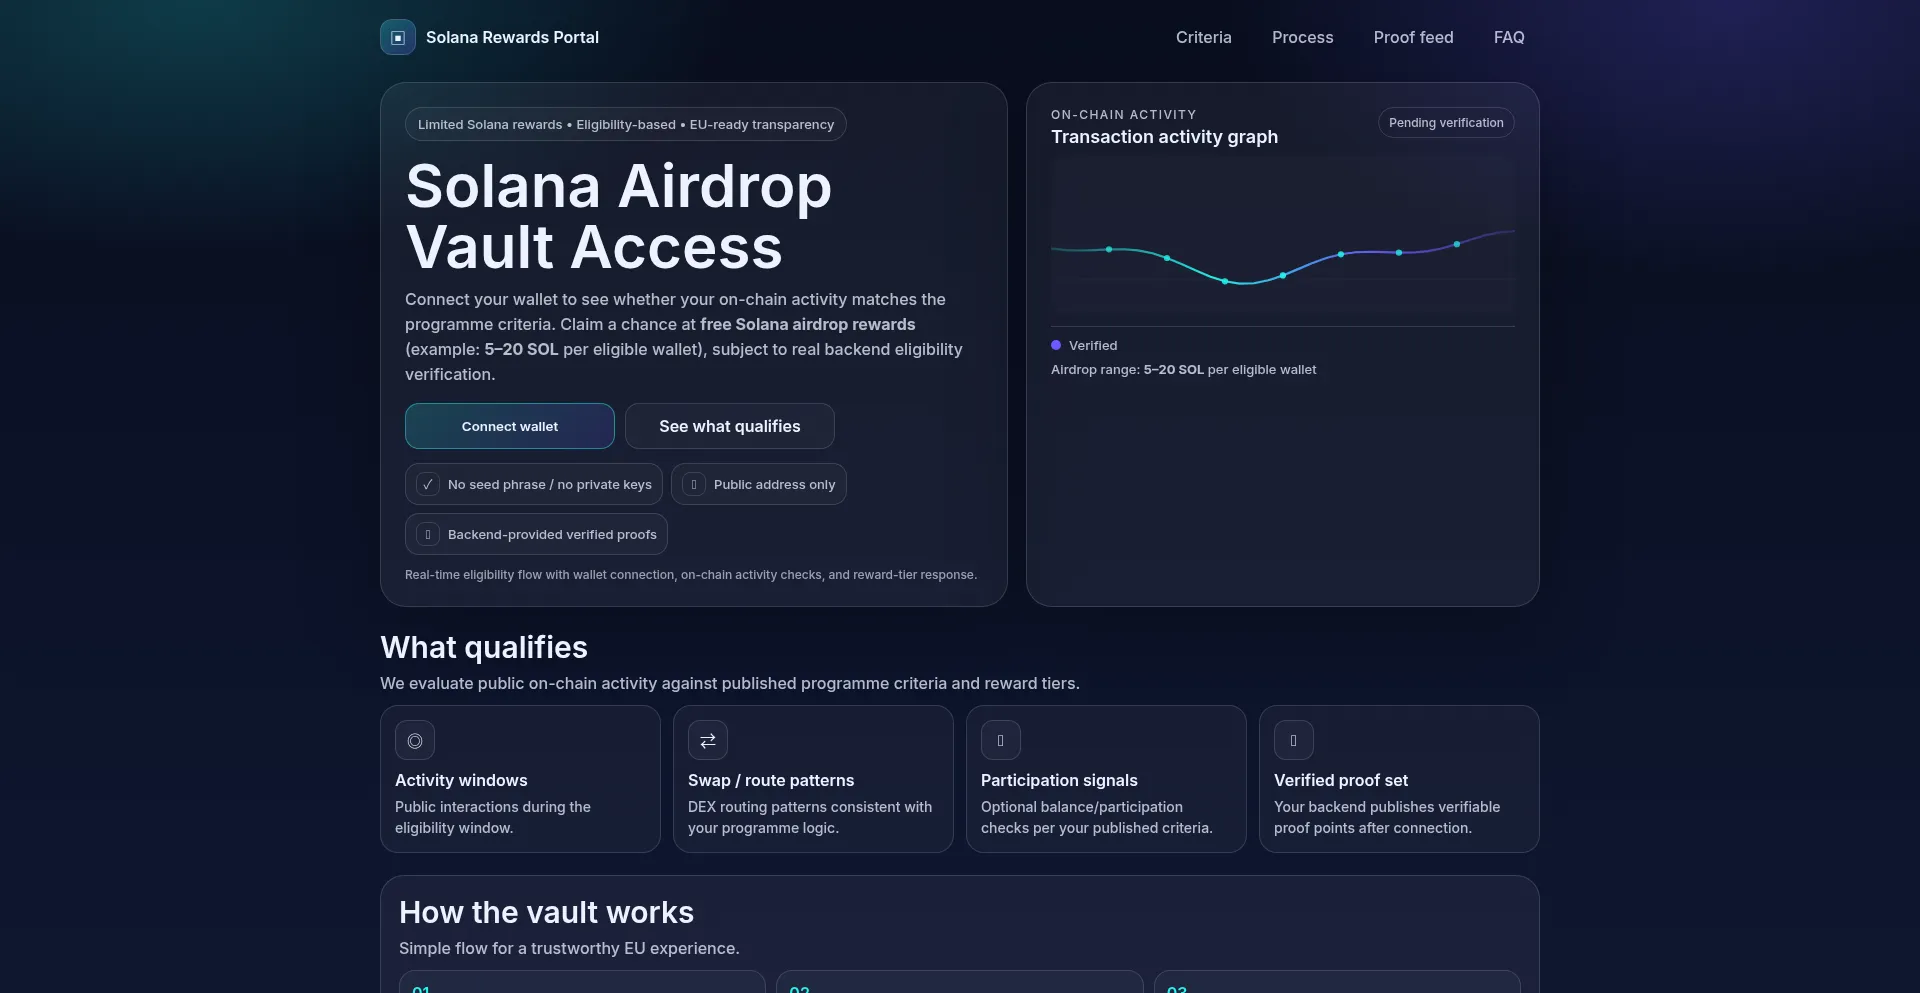
Task: Open the Criteria nav link
Action: tap(1204, 37)
